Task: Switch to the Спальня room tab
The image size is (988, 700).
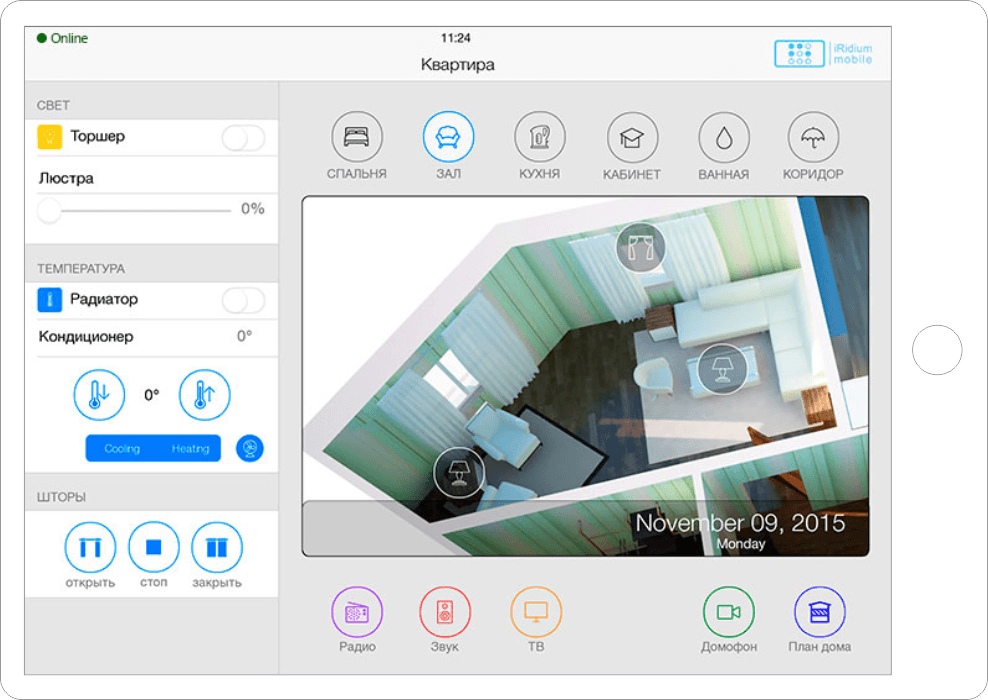Action: pyautogui.click(x=356, y=137)
